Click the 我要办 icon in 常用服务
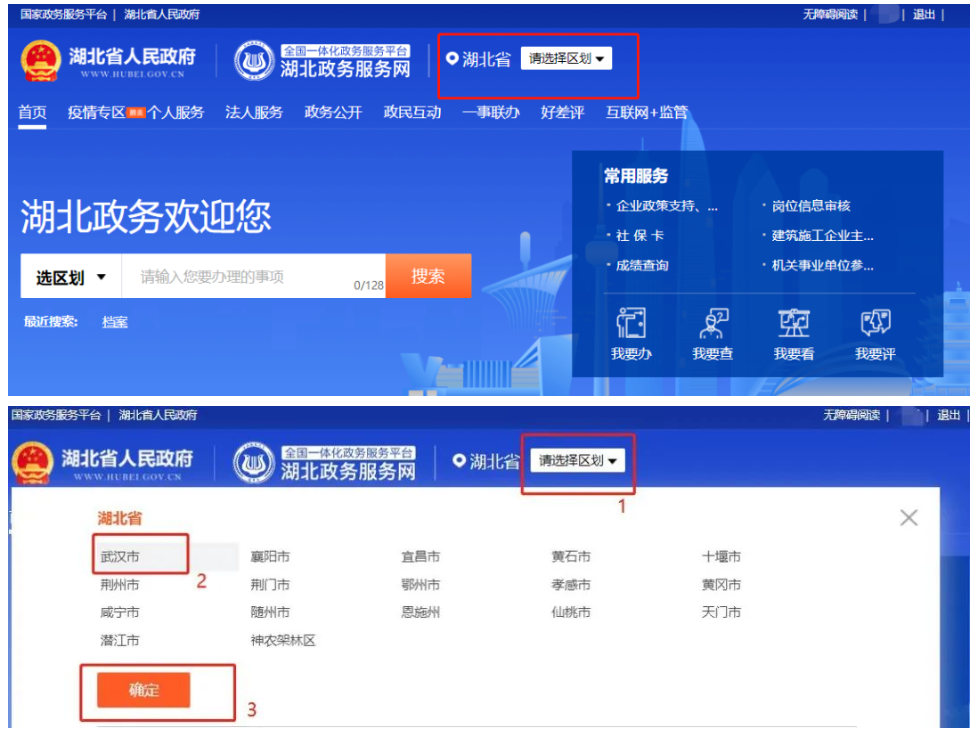This screenshot has height=732, width=974. coord(631,323)
